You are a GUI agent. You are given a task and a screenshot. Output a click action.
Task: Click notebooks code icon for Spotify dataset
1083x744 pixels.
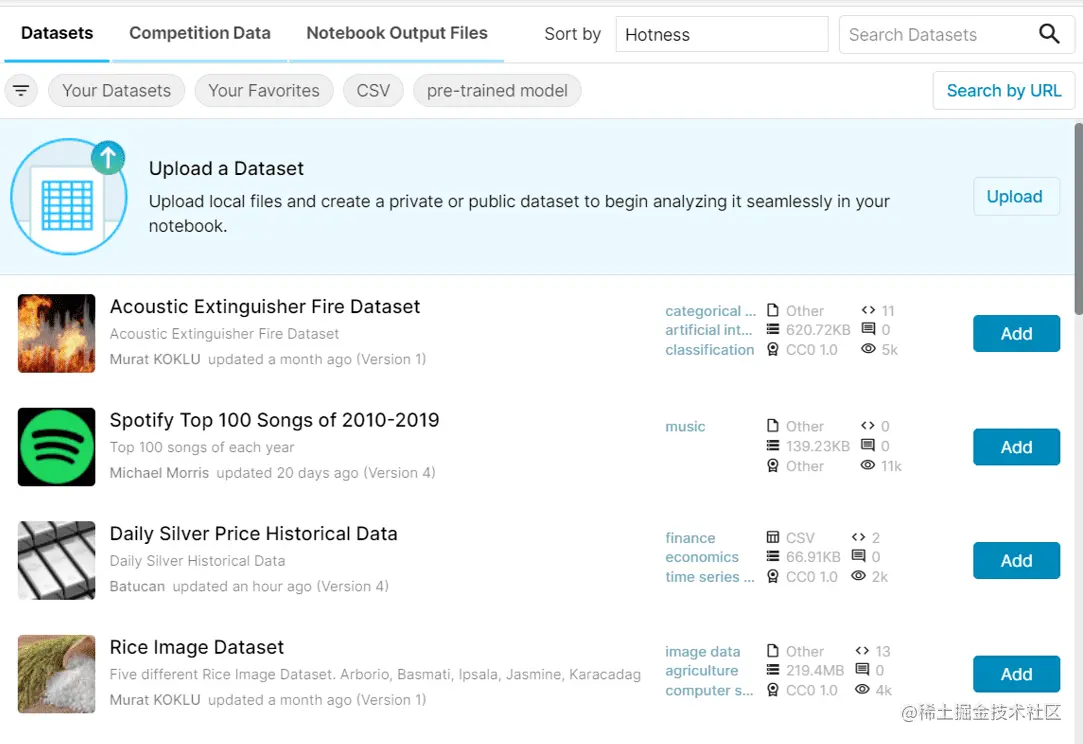point(868,426)
